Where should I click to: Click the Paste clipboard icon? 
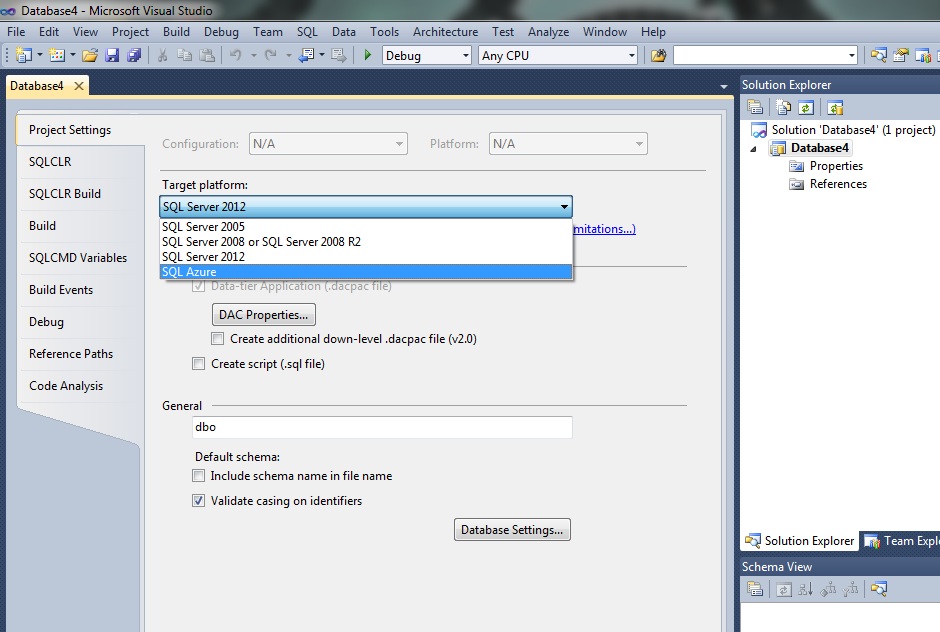tap(207, 56)
